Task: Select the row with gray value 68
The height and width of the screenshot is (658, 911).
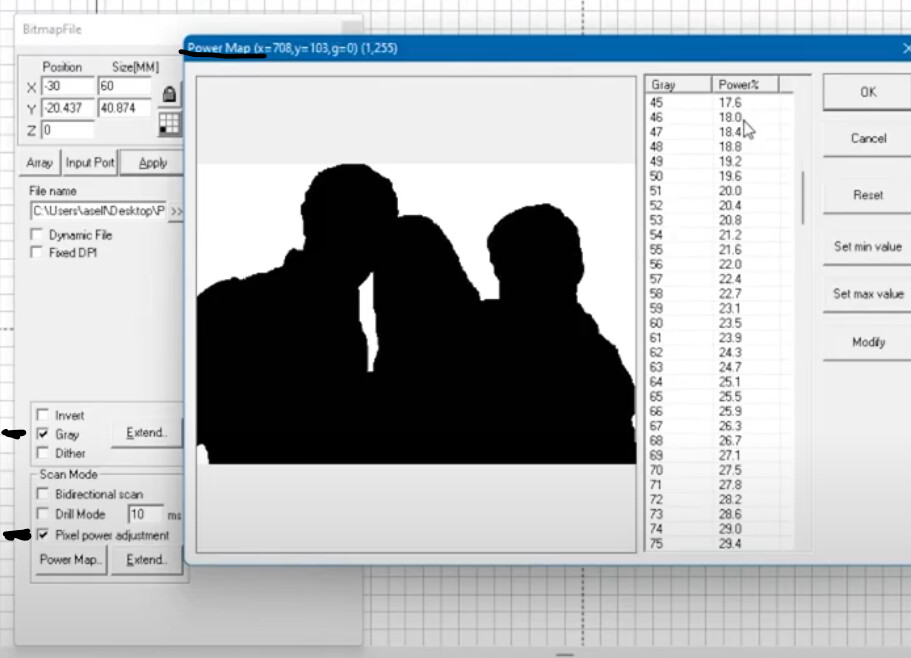Action: tap(719, 441)
